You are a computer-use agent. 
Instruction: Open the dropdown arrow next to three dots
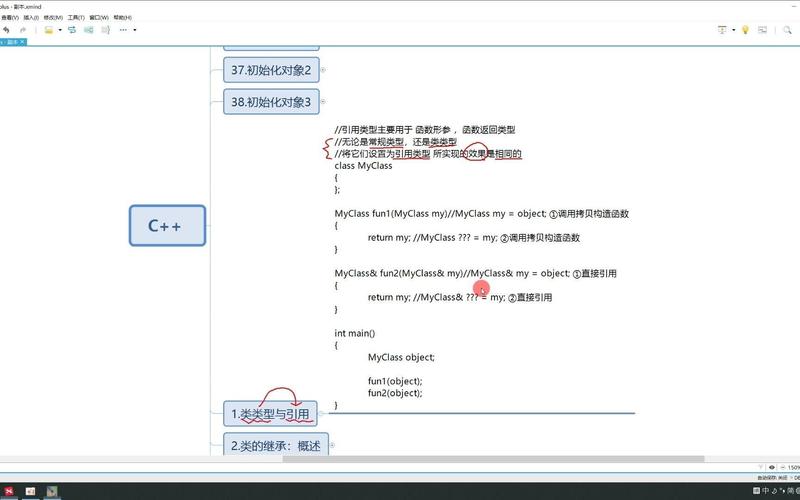(x=135, y=30)
